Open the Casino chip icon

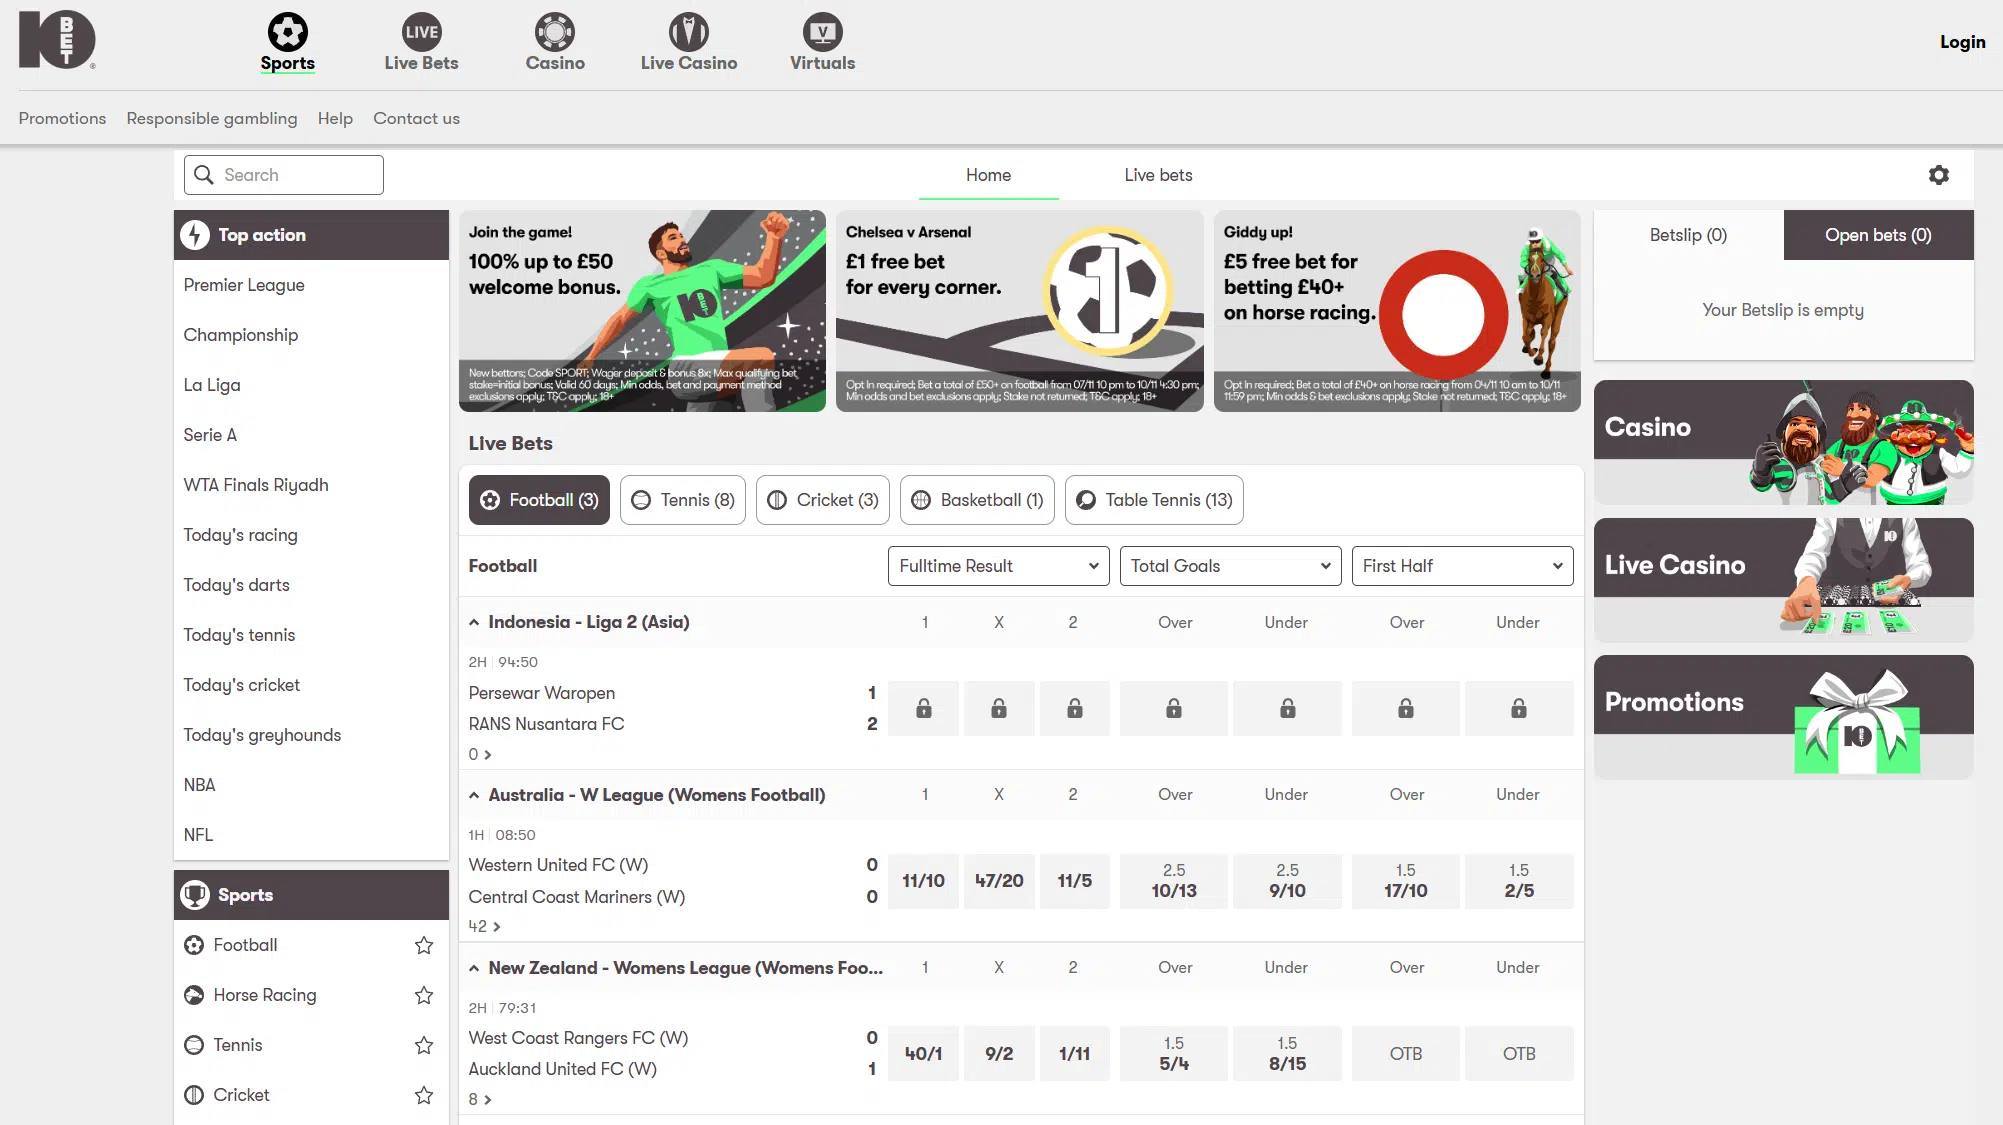pos(555,32)
